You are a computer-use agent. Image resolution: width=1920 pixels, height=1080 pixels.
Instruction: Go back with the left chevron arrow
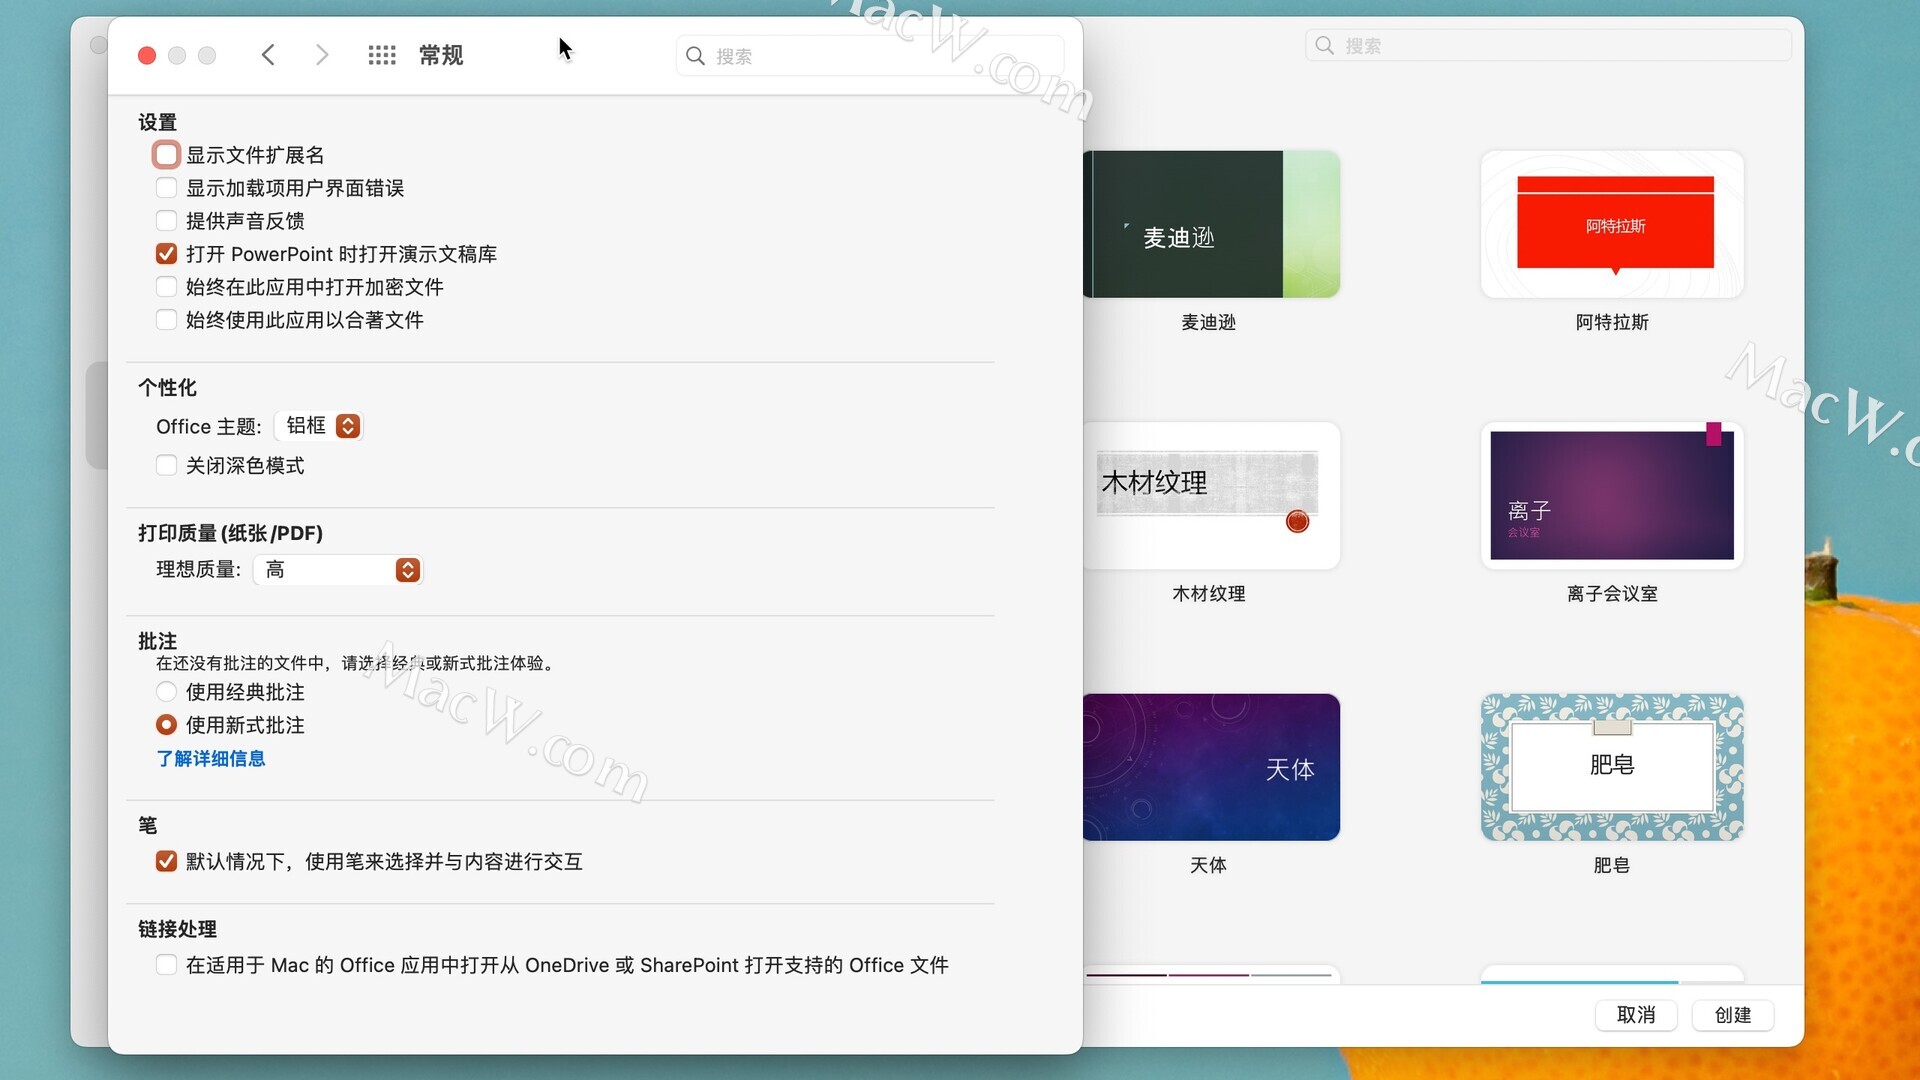tap(267, 55)
